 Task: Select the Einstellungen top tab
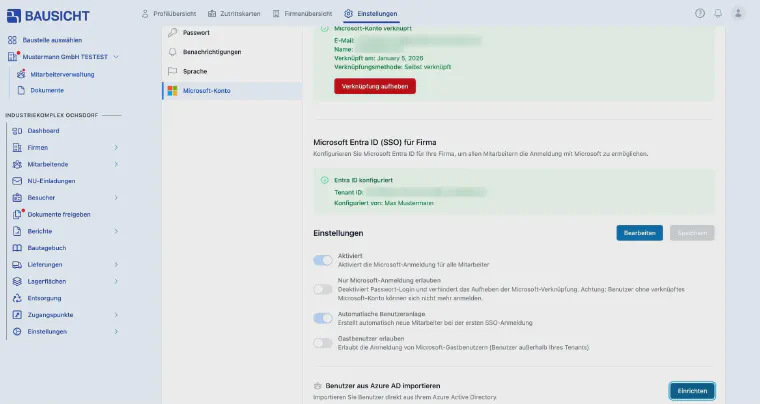click(371, 14)
